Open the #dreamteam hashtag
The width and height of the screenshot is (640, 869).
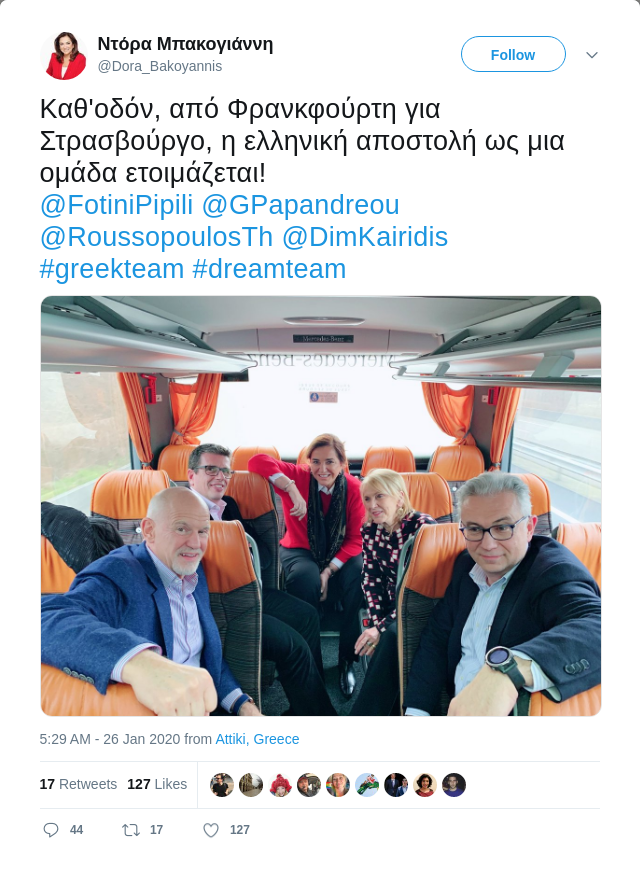[269, 269]
